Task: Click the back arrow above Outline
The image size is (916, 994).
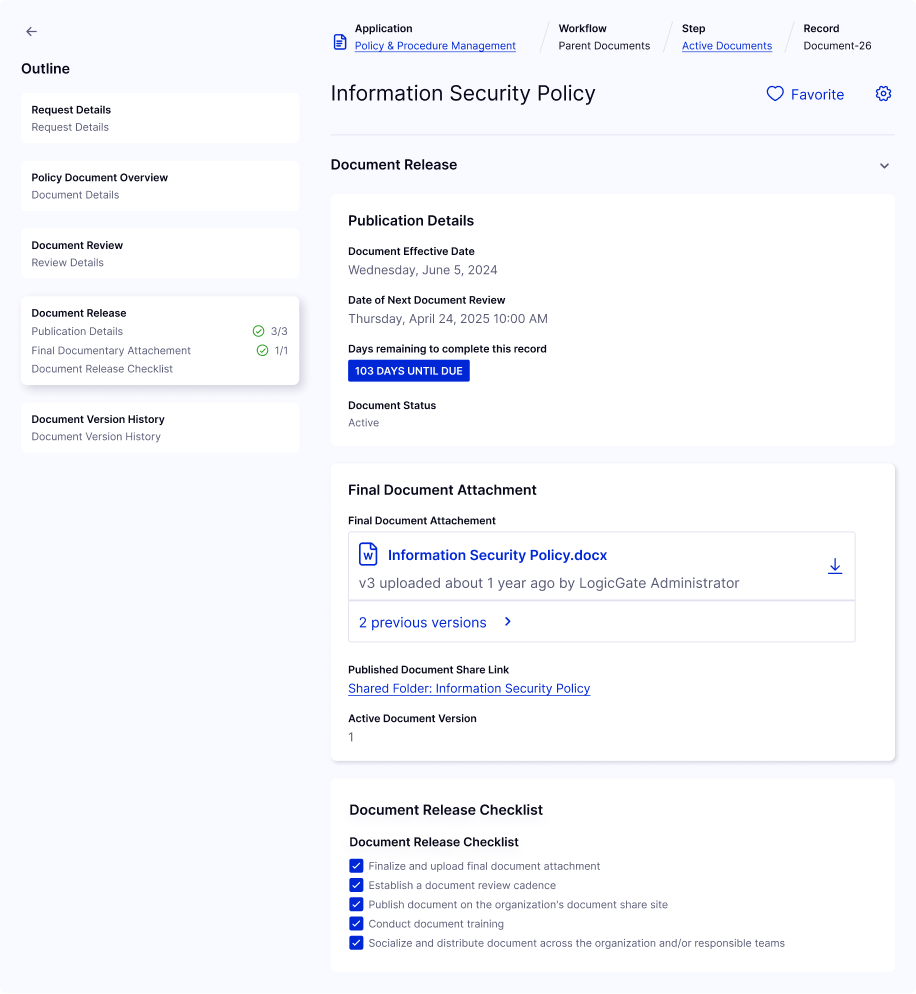Action: coord(31,32)
